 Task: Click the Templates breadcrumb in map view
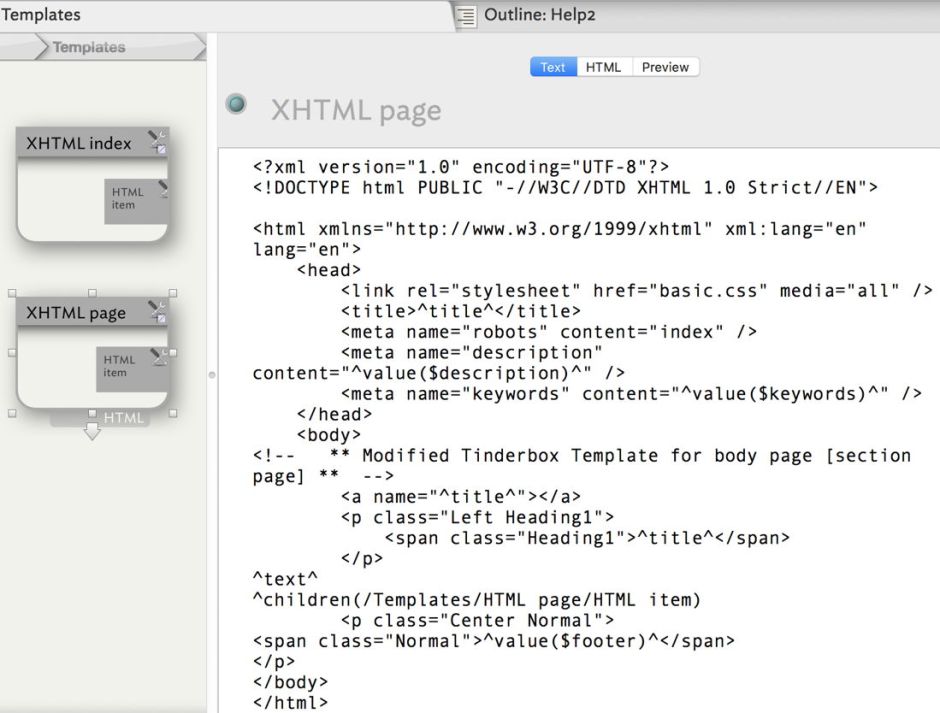click(88, 47)
